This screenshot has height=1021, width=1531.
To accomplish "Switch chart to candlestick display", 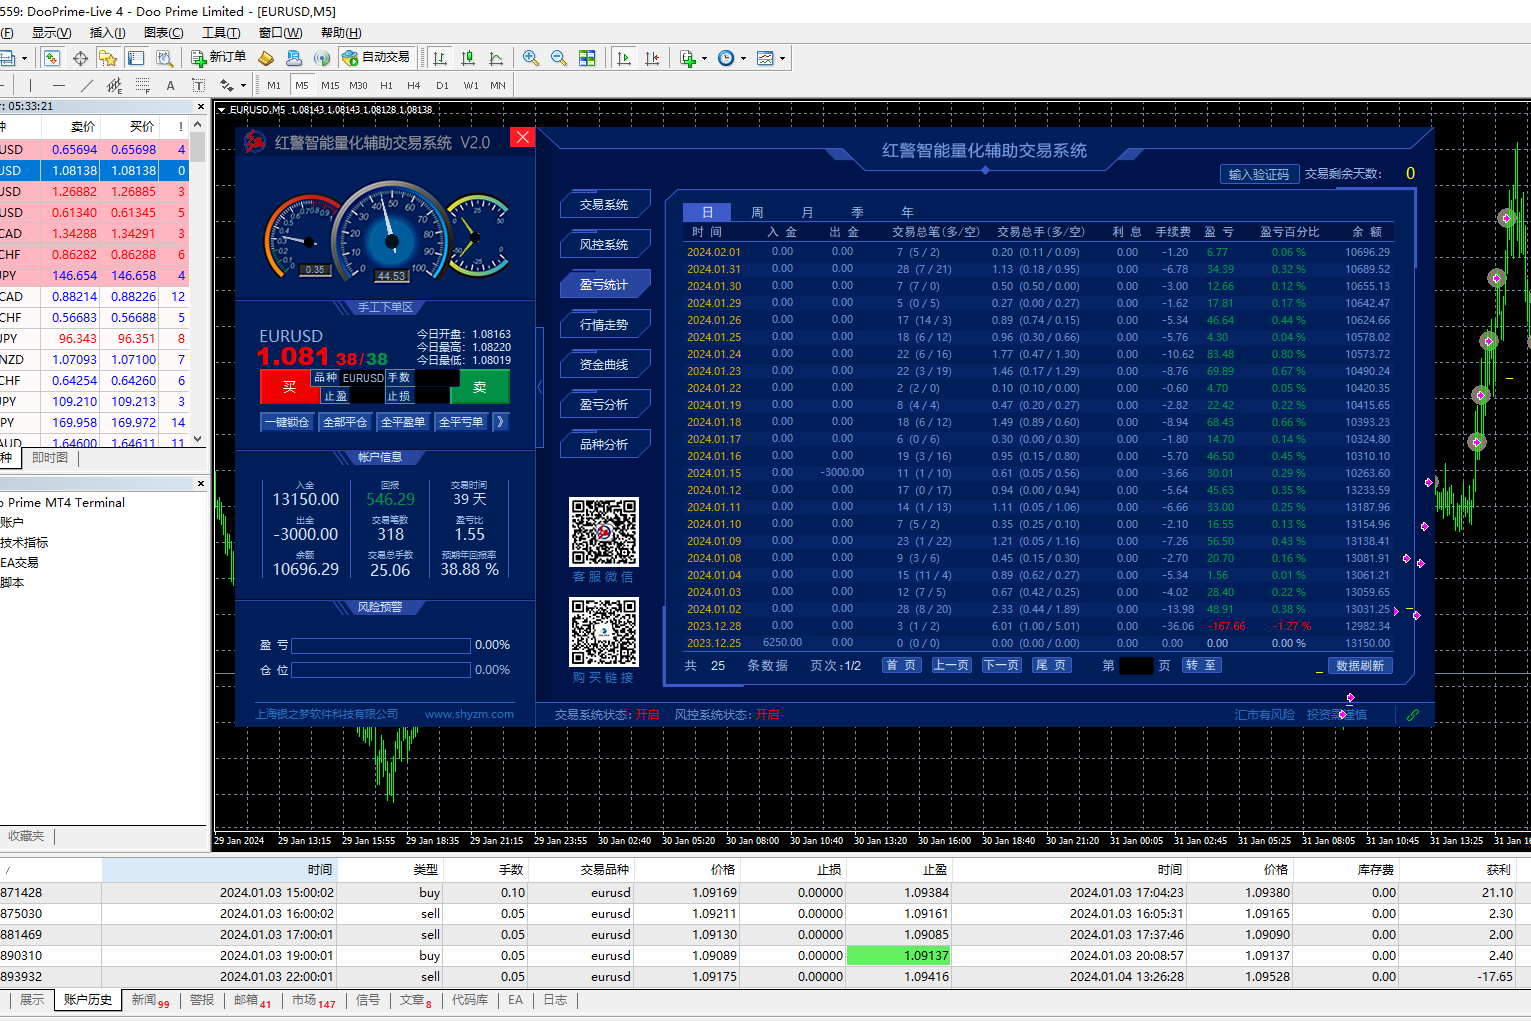I will pyautogui.click(x=468, y=58).
